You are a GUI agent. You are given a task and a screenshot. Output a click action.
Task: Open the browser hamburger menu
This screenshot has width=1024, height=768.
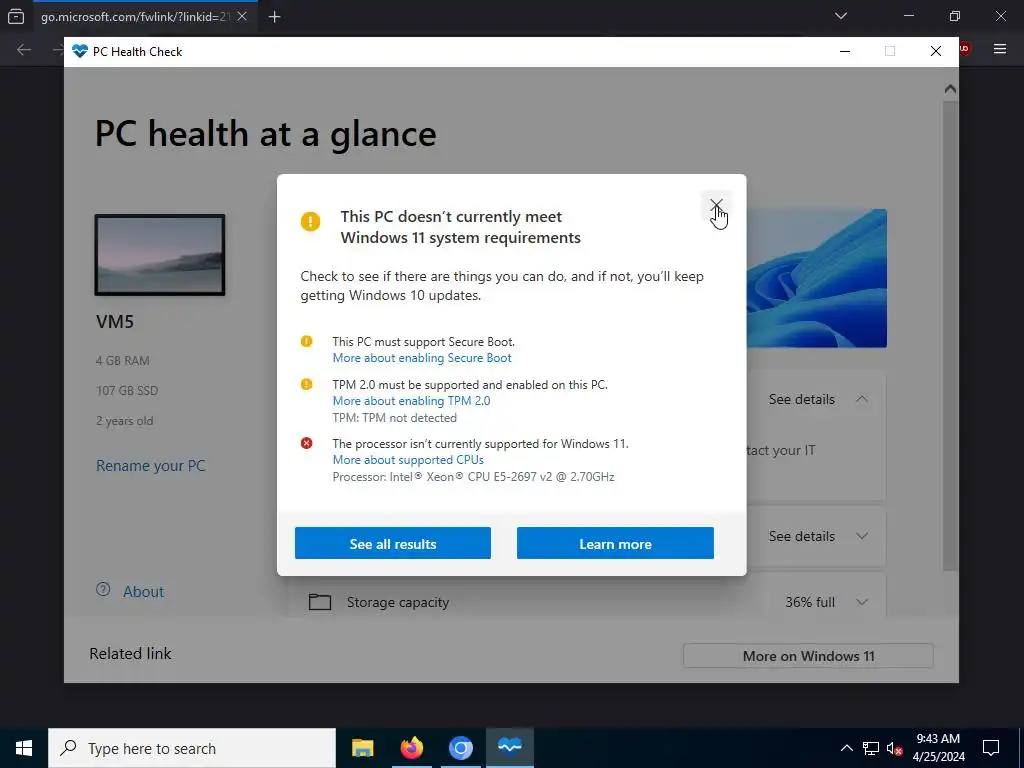1000,49
